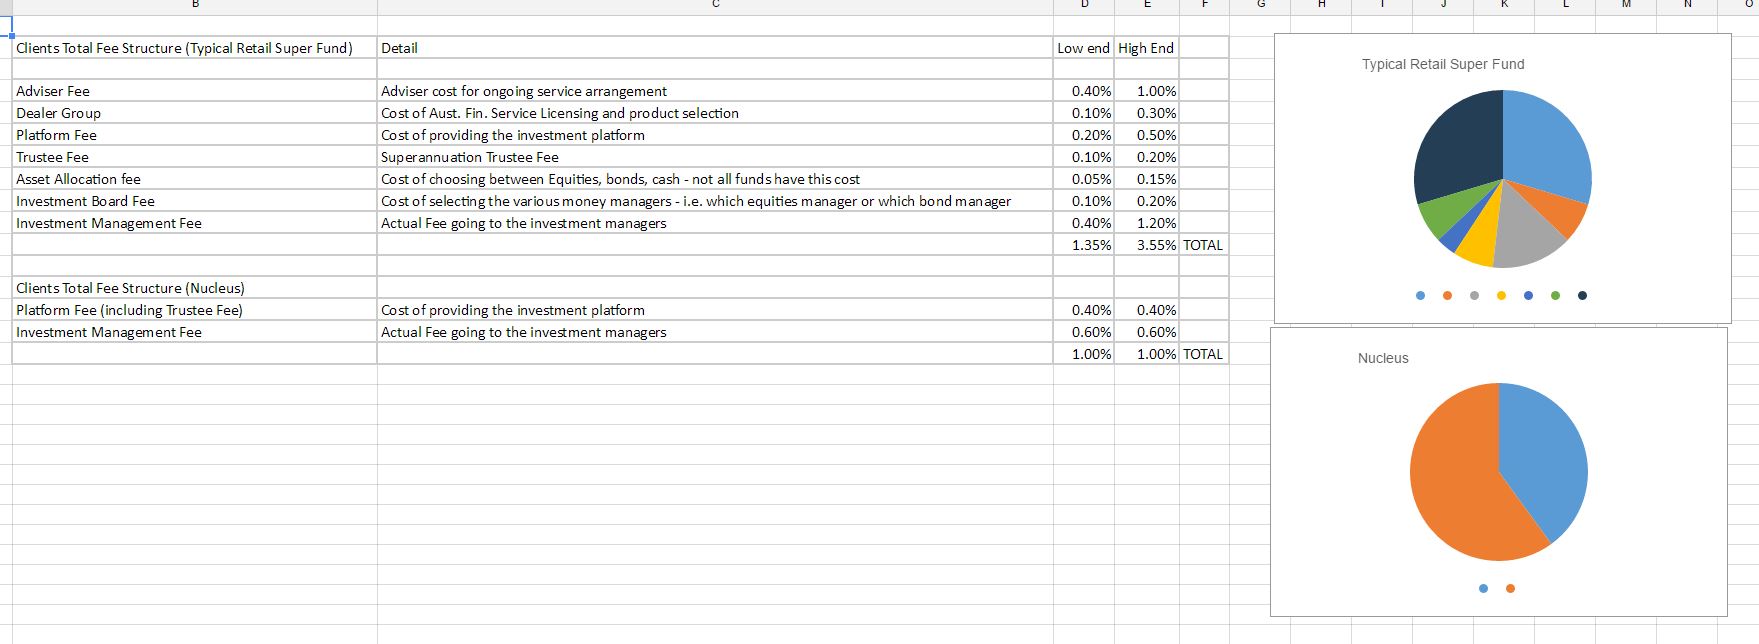Click the "Nucleus" chart title
Image resolution: width=1759 pixels, height=644 pixels.
(x=1383, y=358)
